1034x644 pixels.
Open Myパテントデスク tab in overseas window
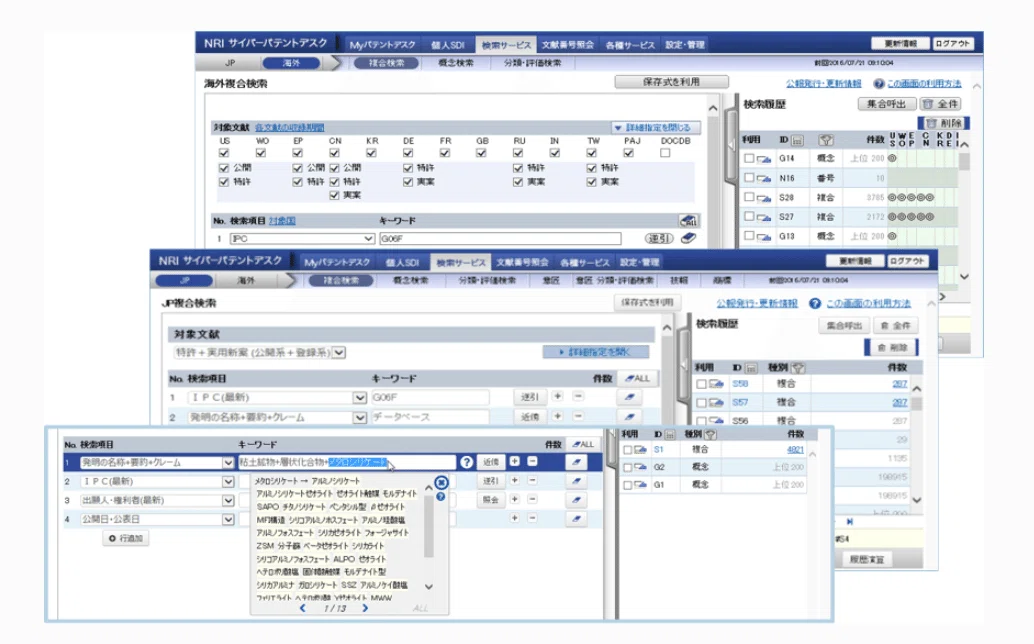pyautogui.click(x=382, y=45)
